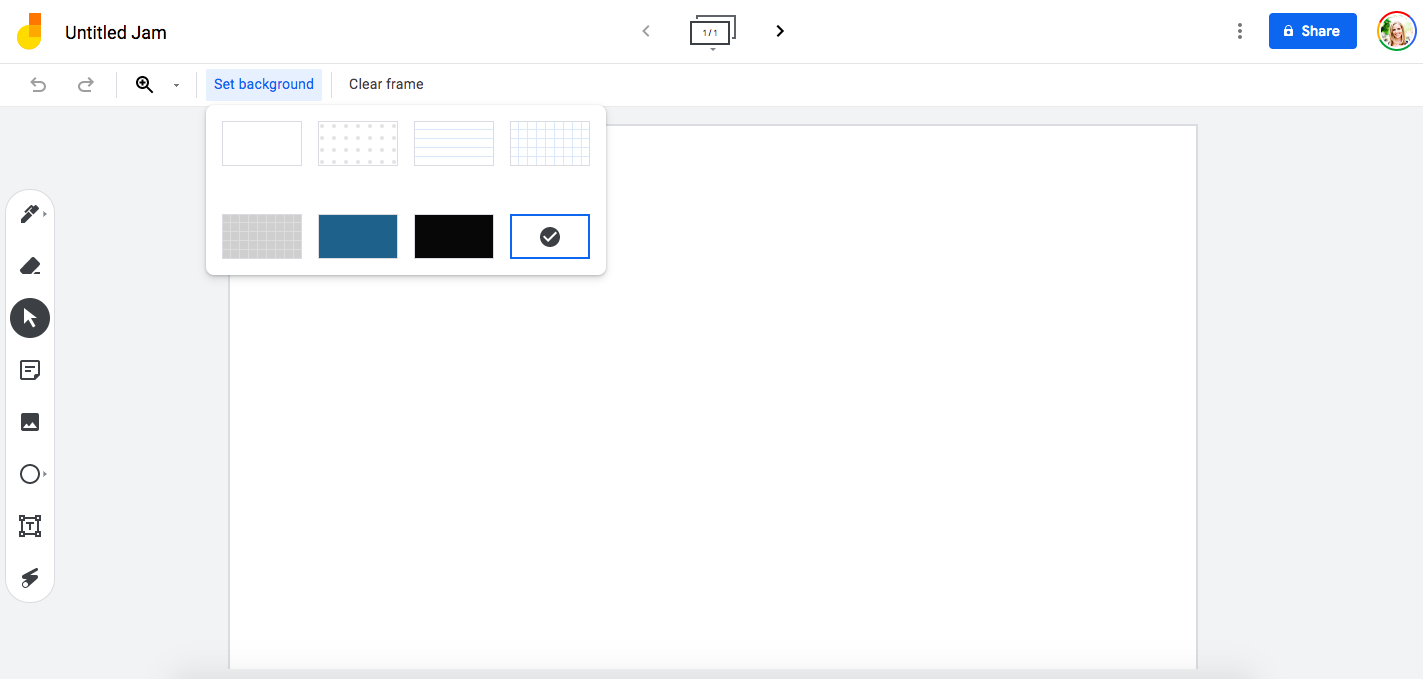Expand the Pen tool options
The width and height of the screenshot is (1423, 679).
[42, 213]
